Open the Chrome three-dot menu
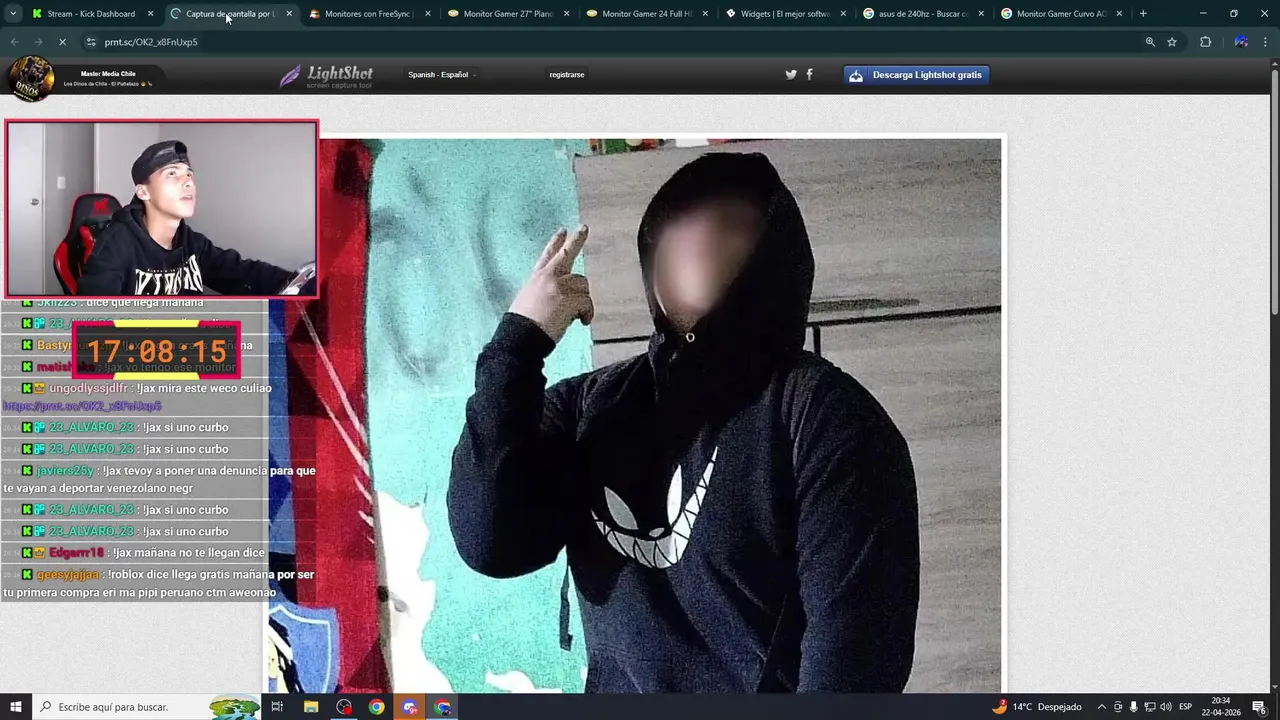 click(1266, 42)
